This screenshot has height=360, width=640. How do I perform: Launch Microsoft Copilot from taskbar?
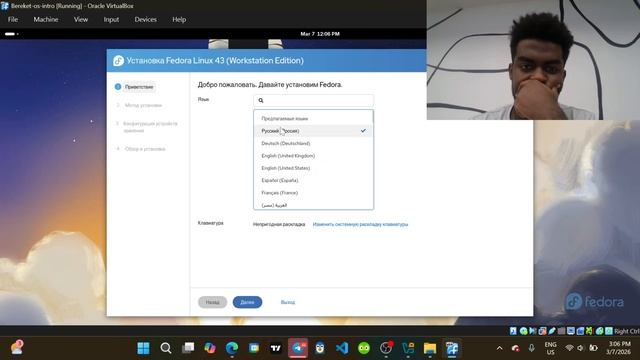pos(210,348)
